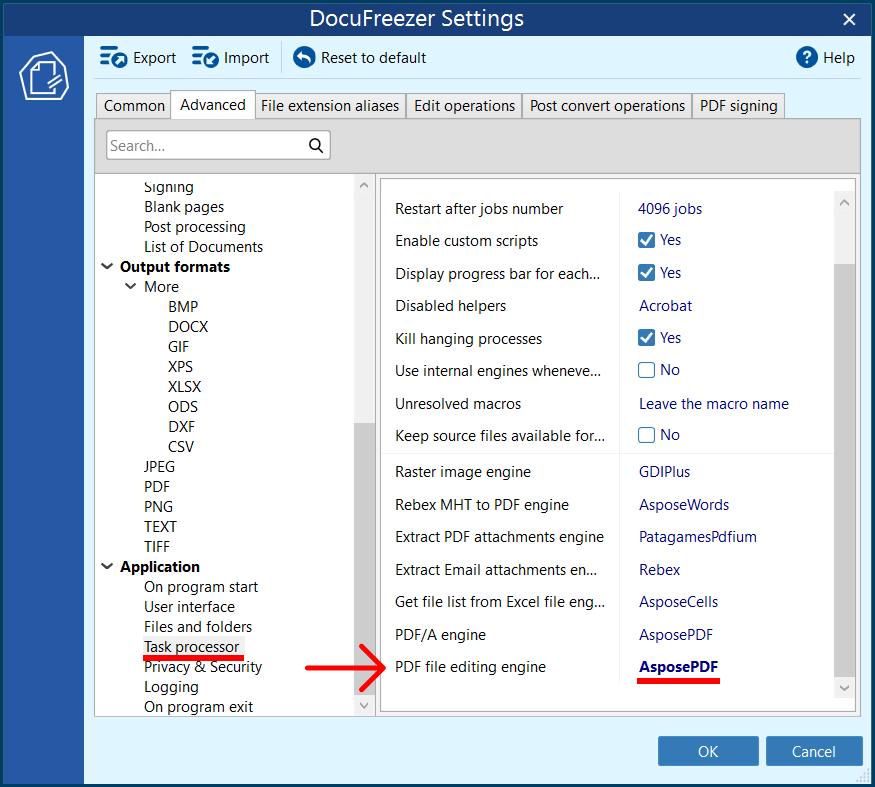The image size is (875, 787).
Task: Change PDF file editing engine value
Action: point(679,667)
